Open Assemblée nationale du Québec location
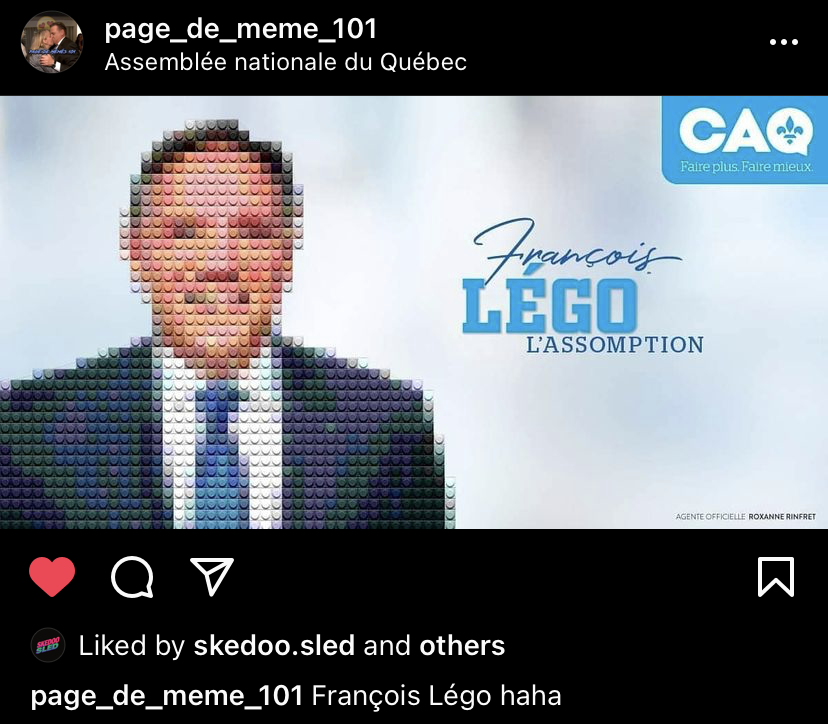The width and height of the screenshot is (828, 724). coord(286,62)
